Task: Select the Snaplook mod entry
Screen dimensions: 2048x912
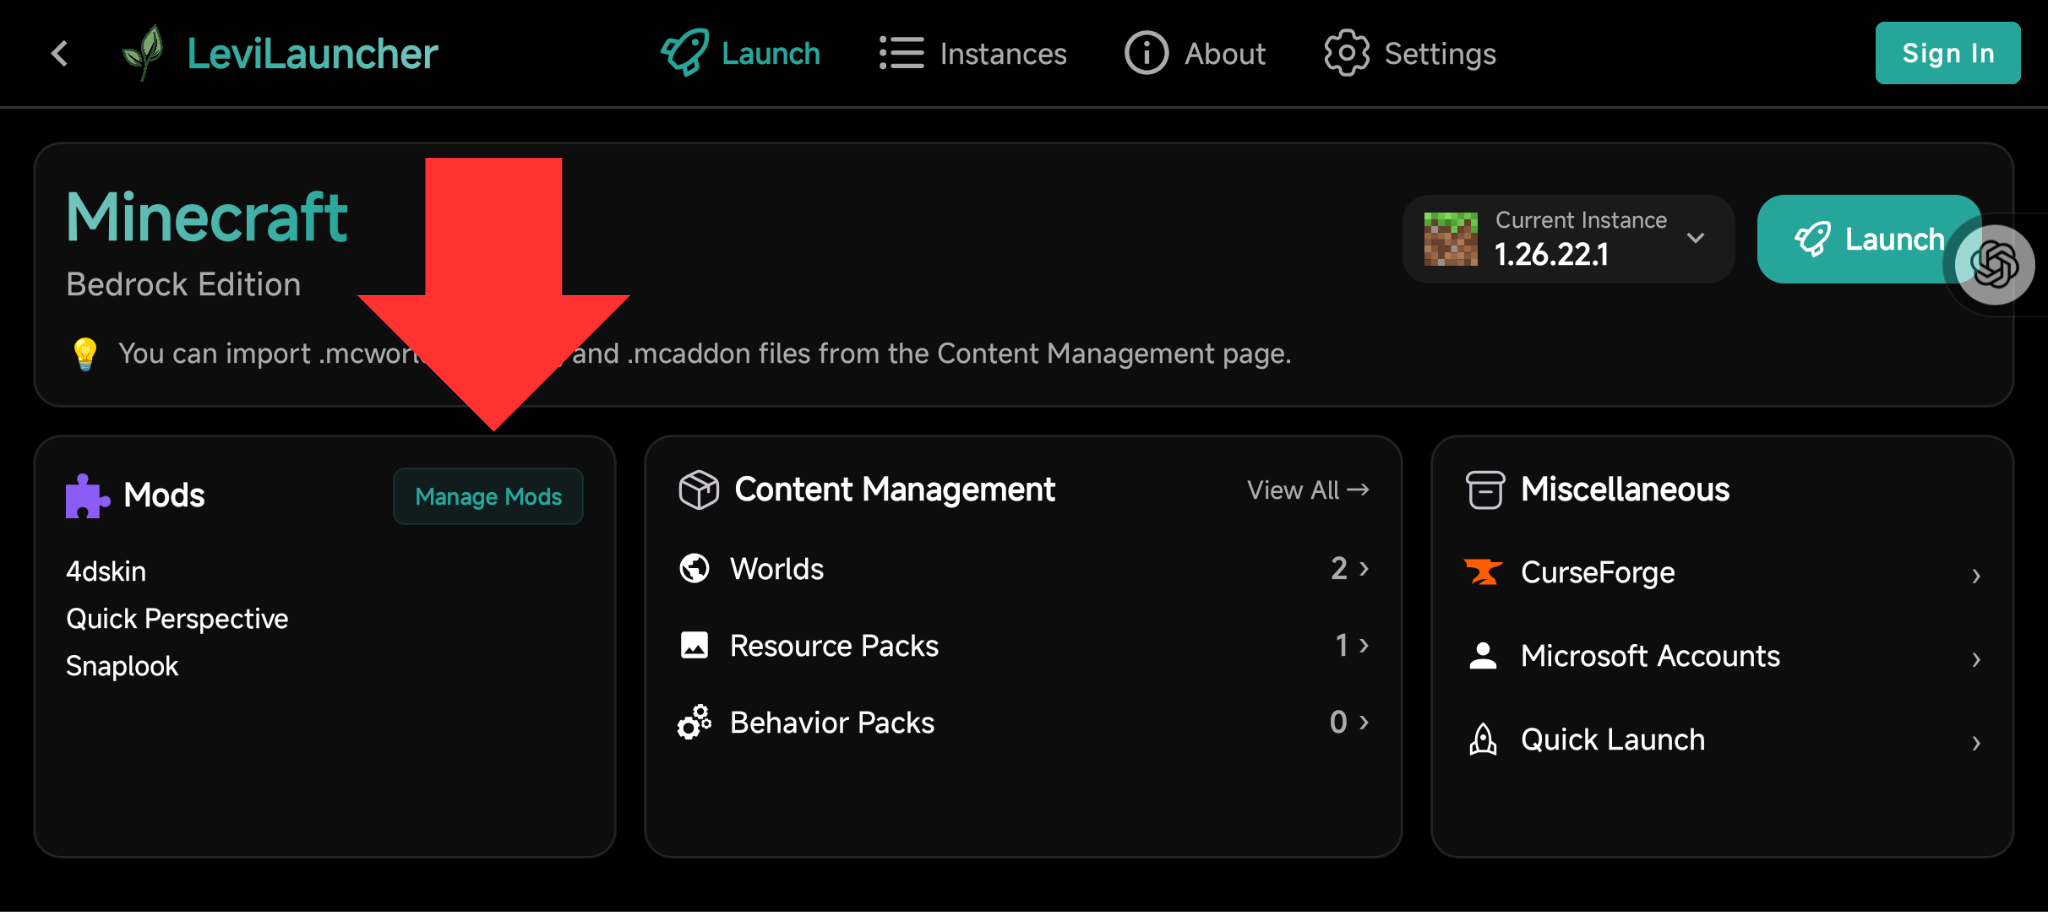Action: [122, 666]
